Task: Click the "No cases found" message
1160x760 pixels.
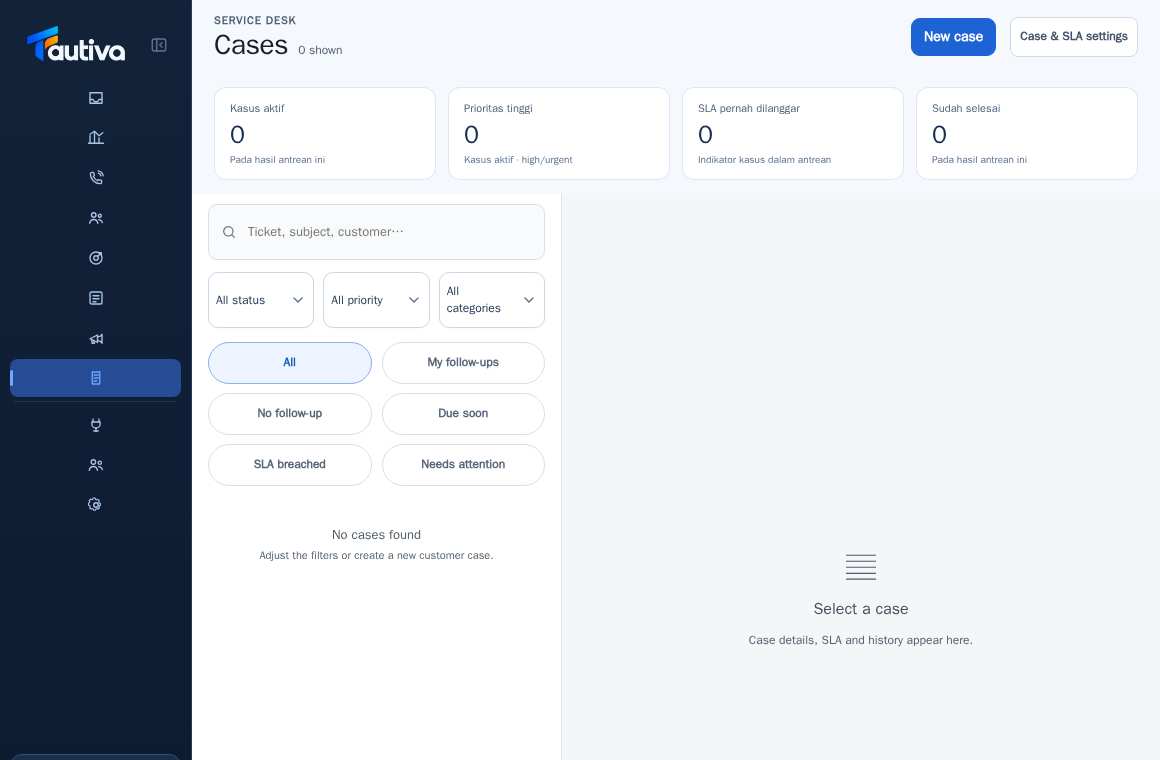Action: tap(377, 534)
